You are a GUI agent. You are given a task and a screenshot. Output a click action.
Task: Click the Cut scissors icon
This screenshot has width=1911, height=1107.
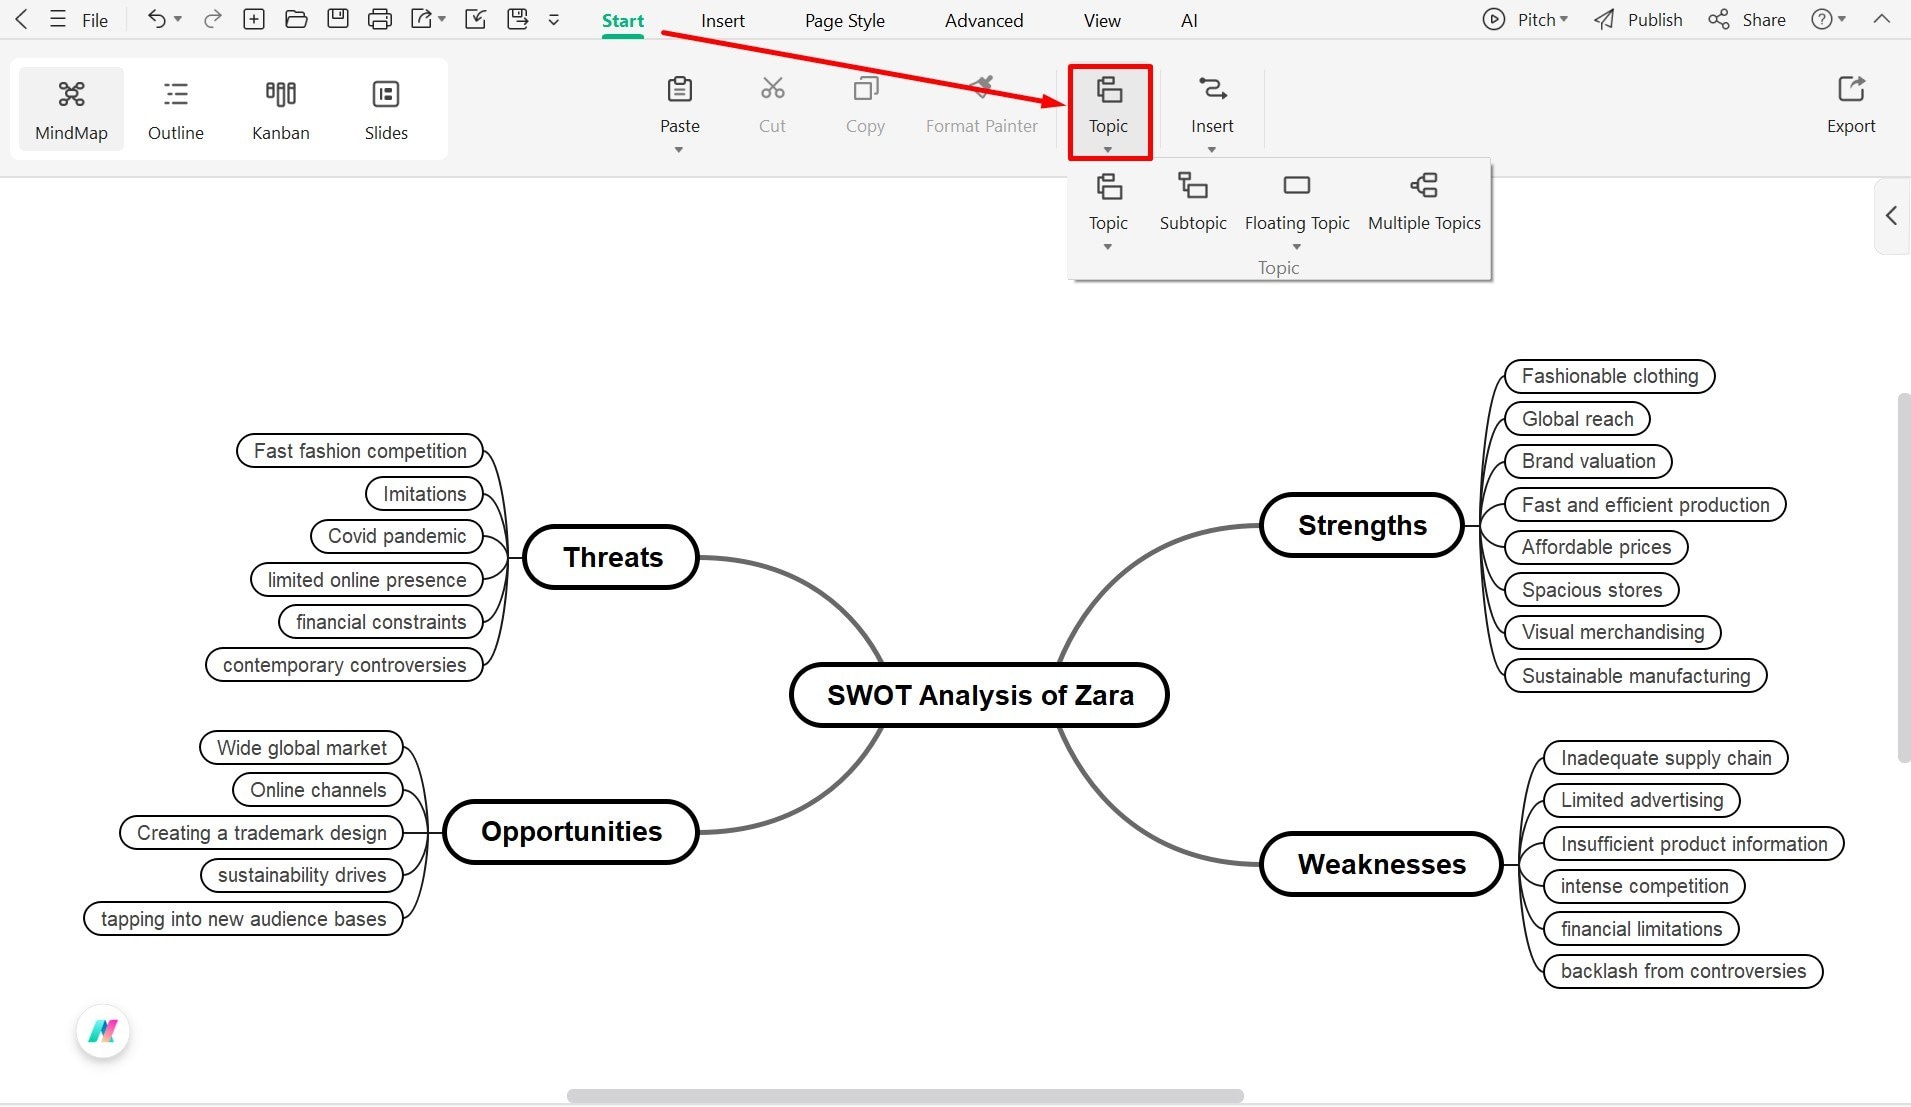coord(772,90)
